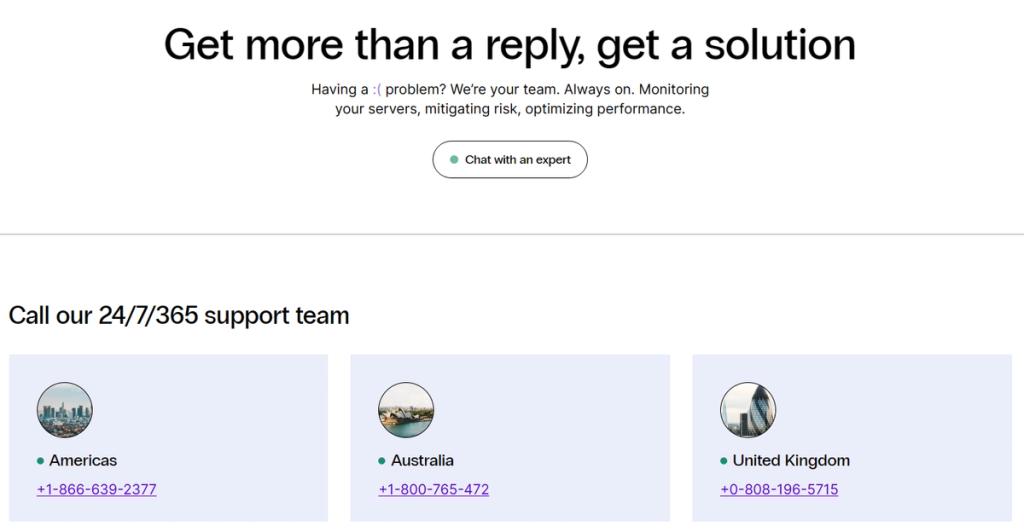Call the Americas number +1-866-639-2377
1024x532 pixels.
(97, 489)
